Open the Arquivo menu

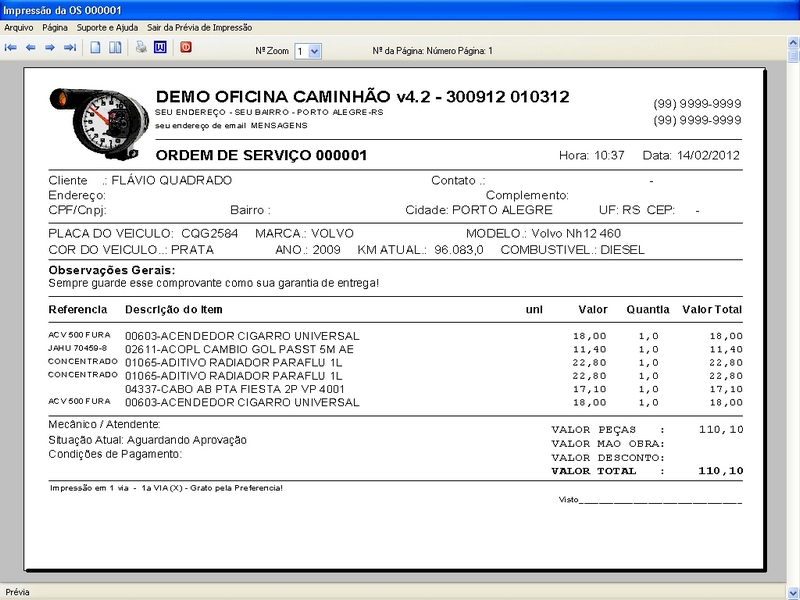(x=19, y=28)
